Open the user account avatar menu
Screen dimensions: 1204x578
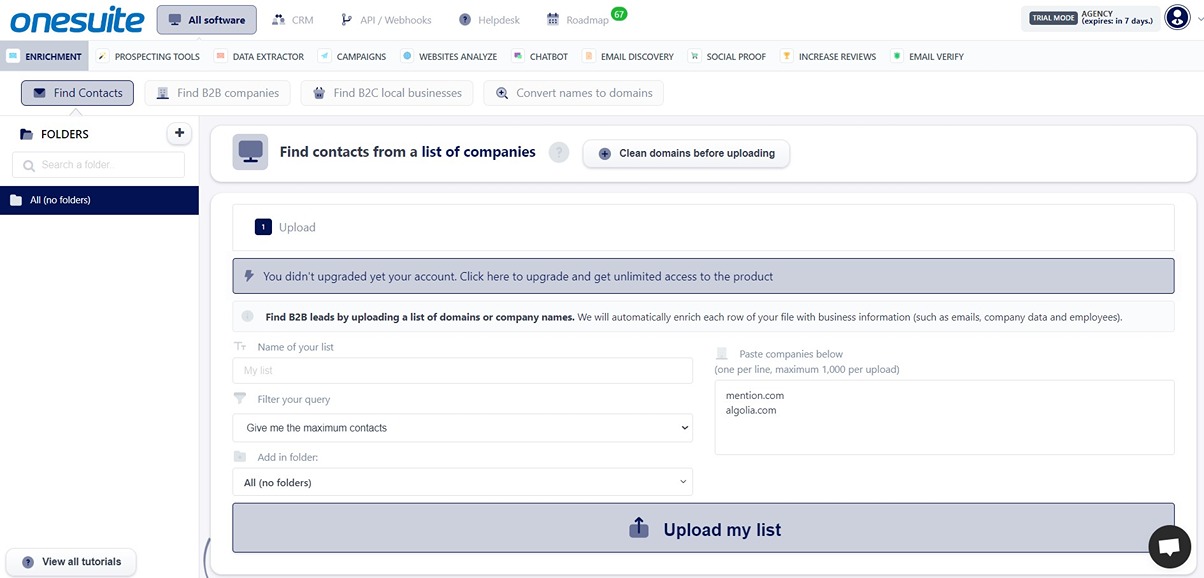[1177, 17]
